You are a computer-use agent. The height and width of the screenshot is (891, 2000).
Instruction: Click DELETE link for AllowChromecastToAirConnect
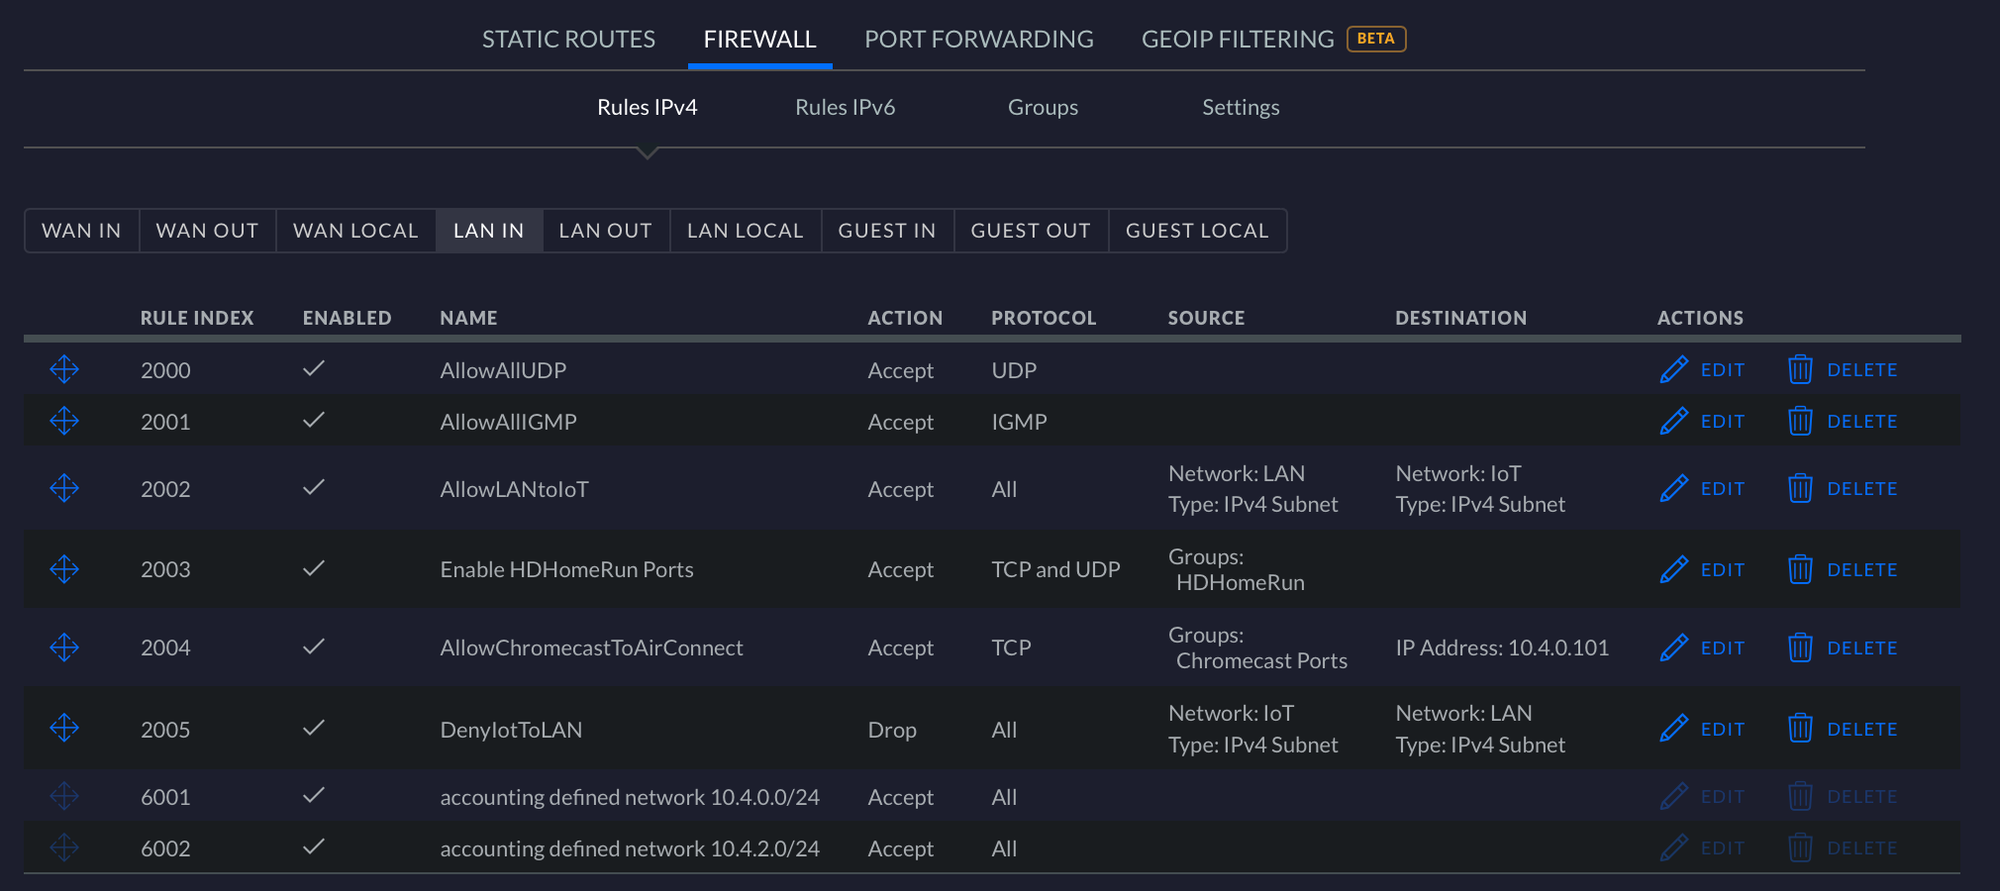[x=1861, y=648]
